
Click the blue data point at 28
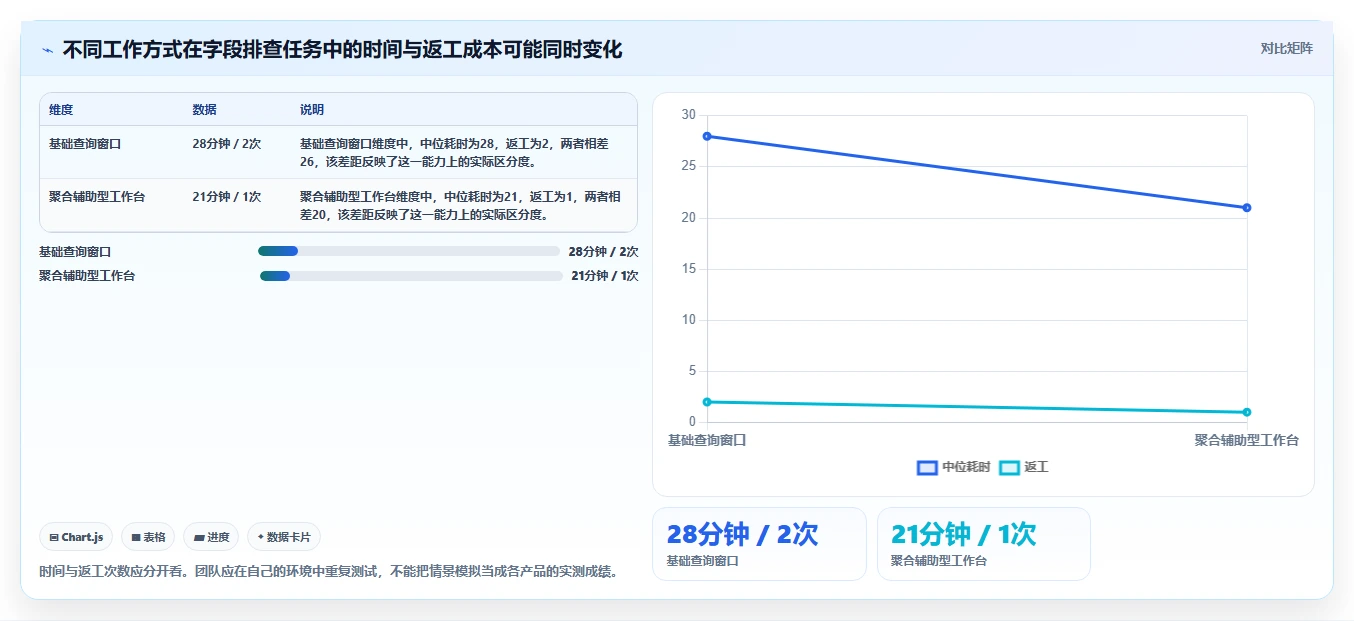click(707, 136)
